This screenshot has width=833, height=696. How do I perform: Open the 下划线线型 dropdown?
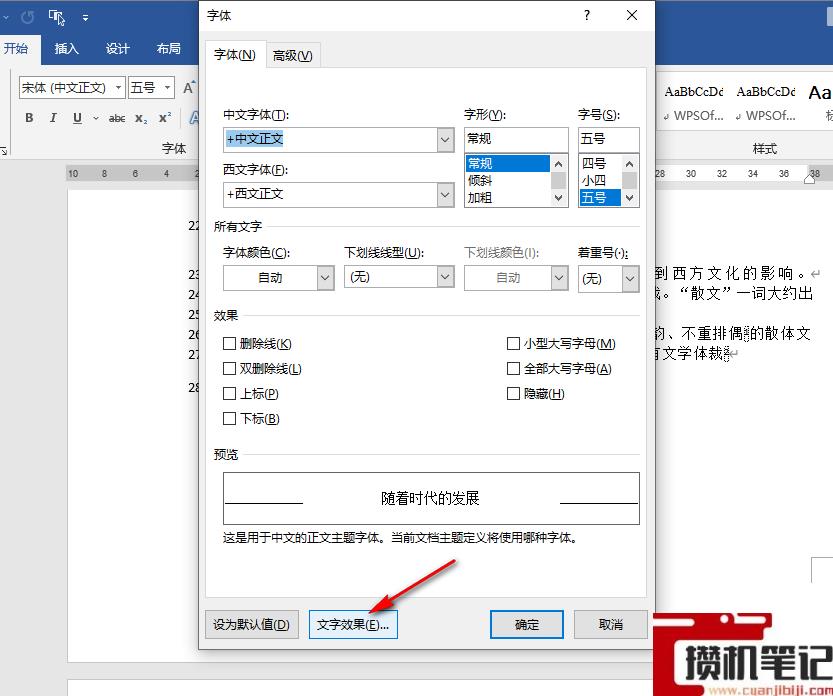click(445, 277)
